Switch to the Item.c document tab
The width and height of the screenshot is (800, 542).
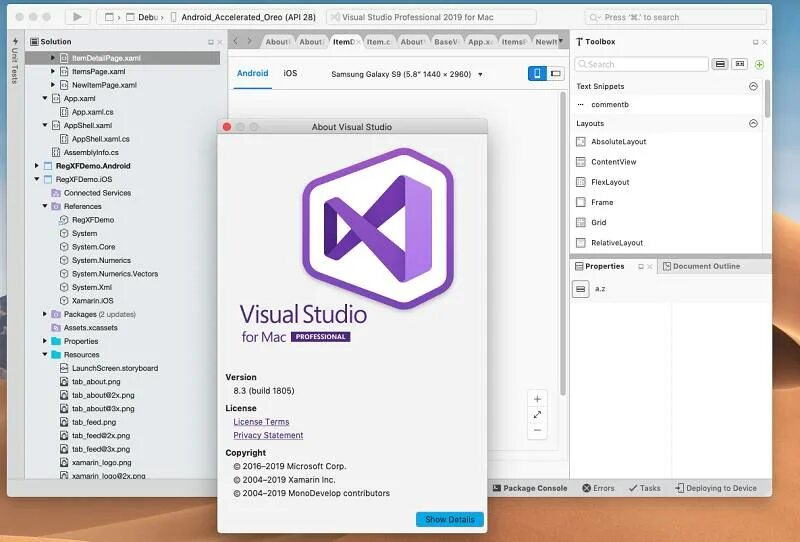click(x=379, y=42)
